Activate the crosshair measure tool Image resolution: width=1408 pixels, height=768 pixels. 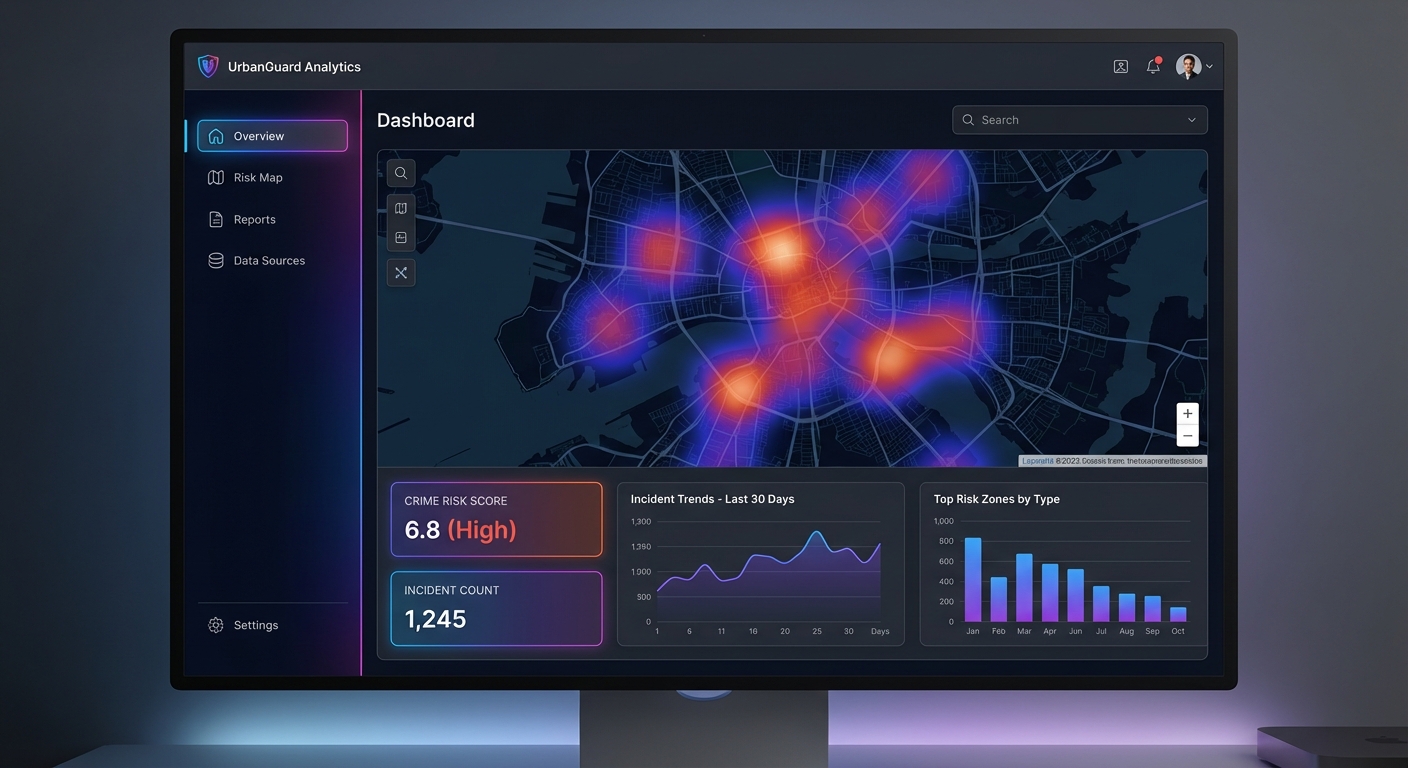pyautogui.click(x=400, y=272)
